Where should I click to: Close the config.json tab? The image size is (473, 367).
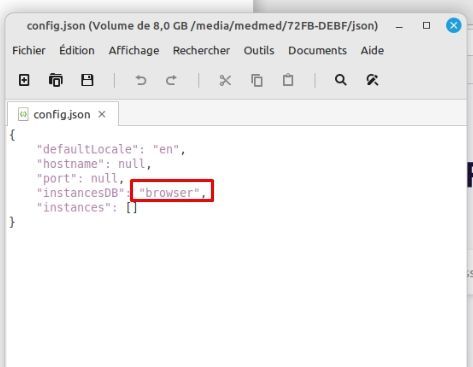coord(102,114)
